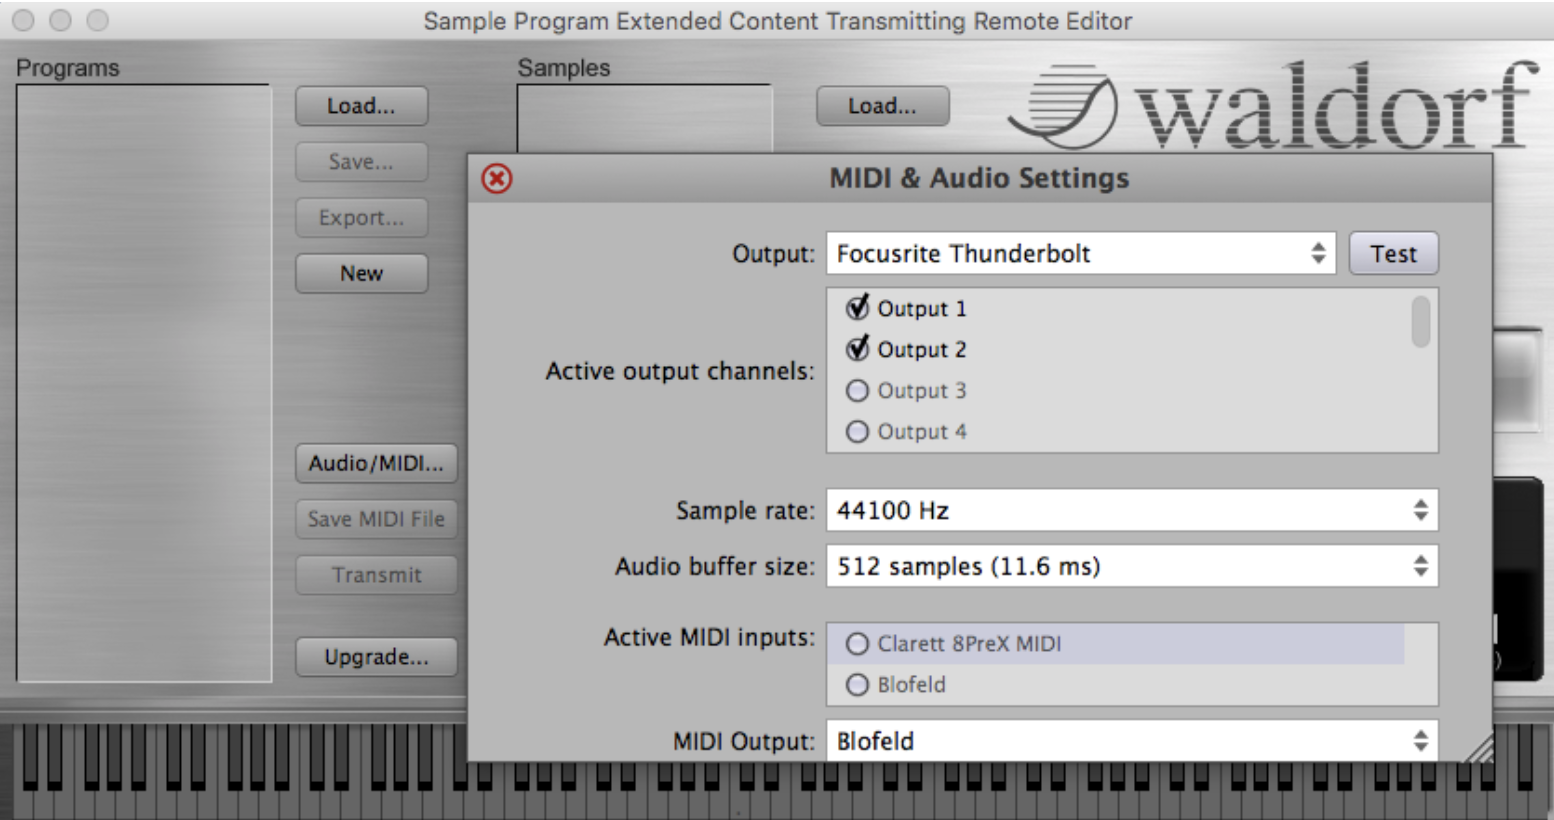1554x820 pixels.
Task: Enable the Output 4 channel
Action: 857,432
